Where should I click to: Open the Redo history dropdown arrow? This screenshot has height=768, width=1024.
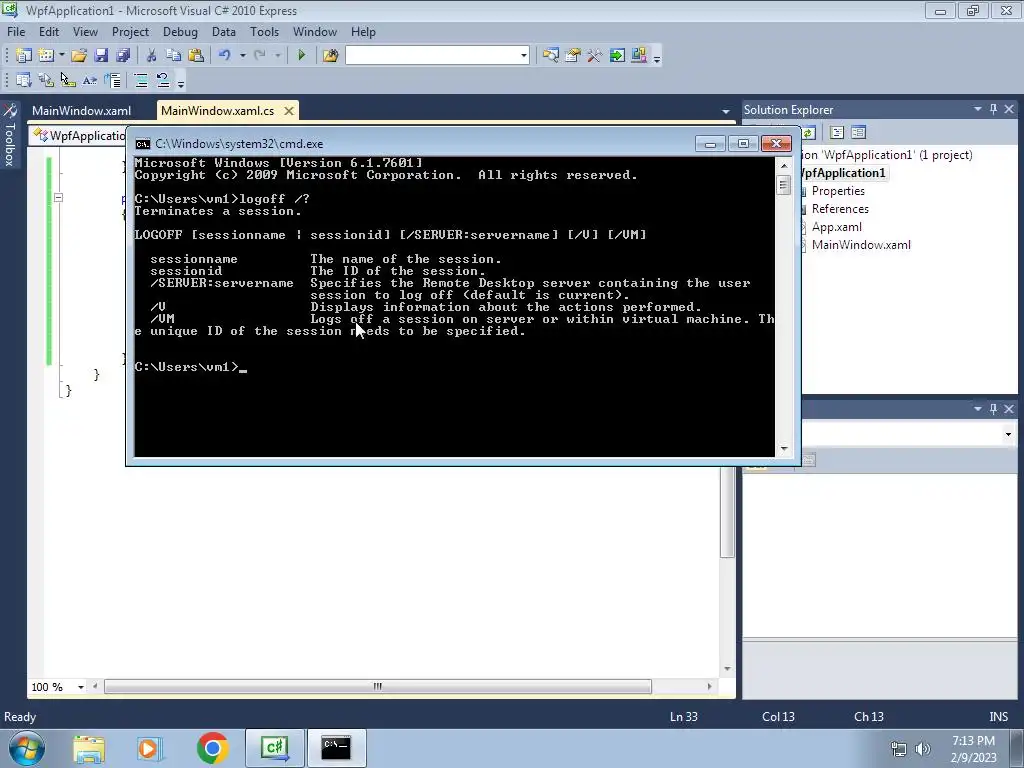(x=278, y=56)
